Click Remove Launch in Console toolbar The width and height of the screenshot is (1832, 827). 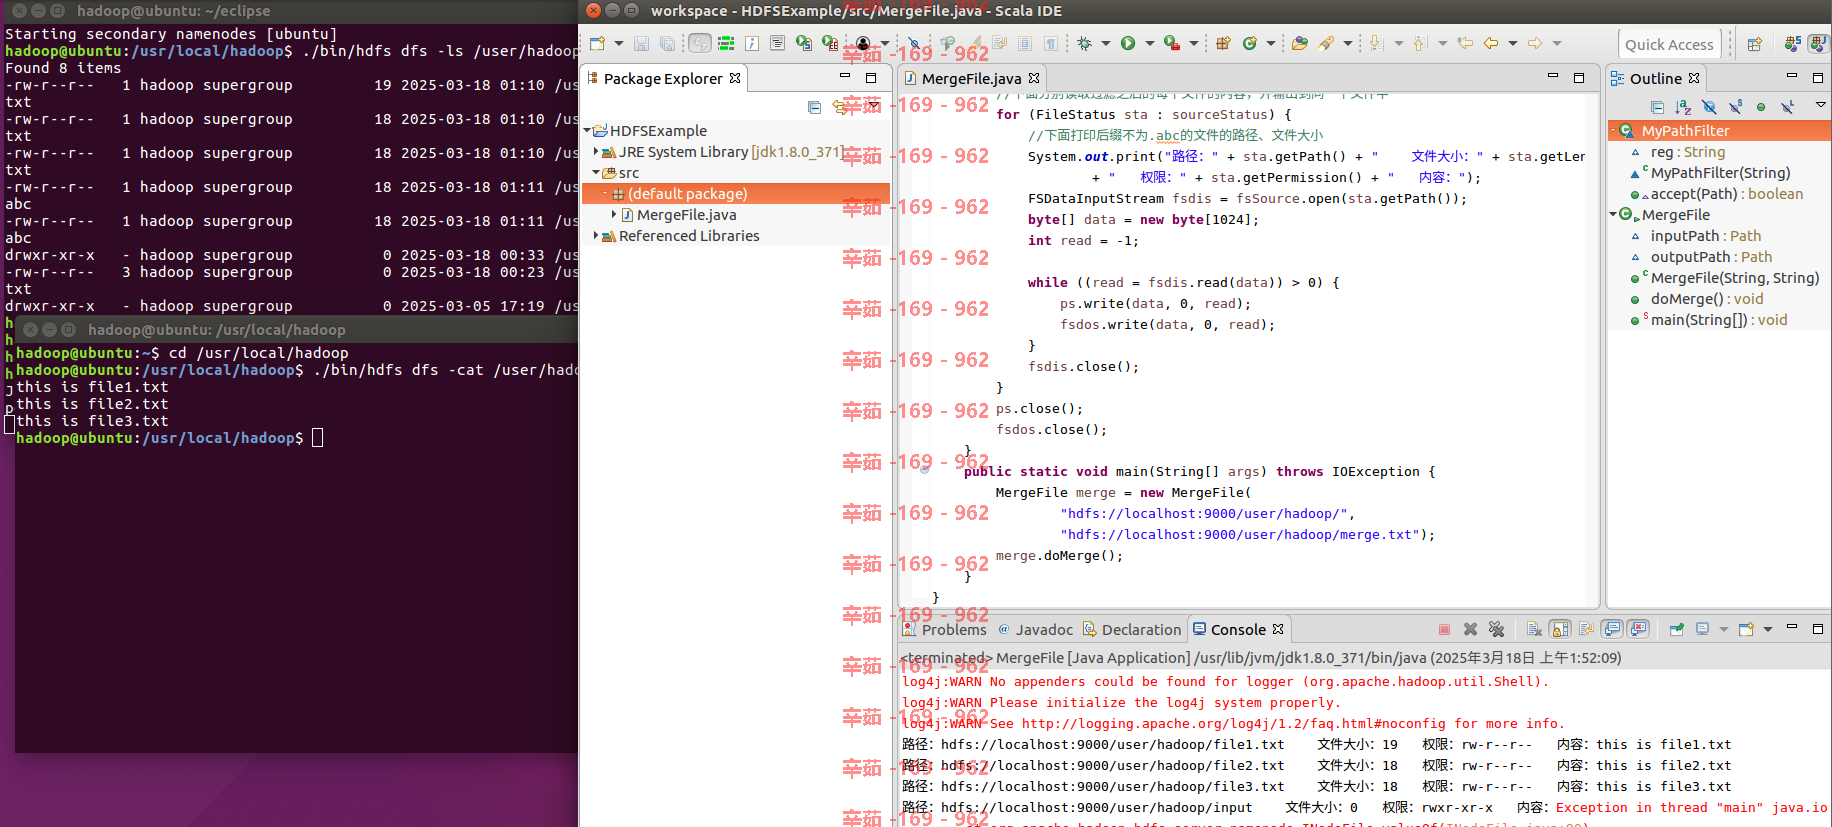tap(1470, 629)
